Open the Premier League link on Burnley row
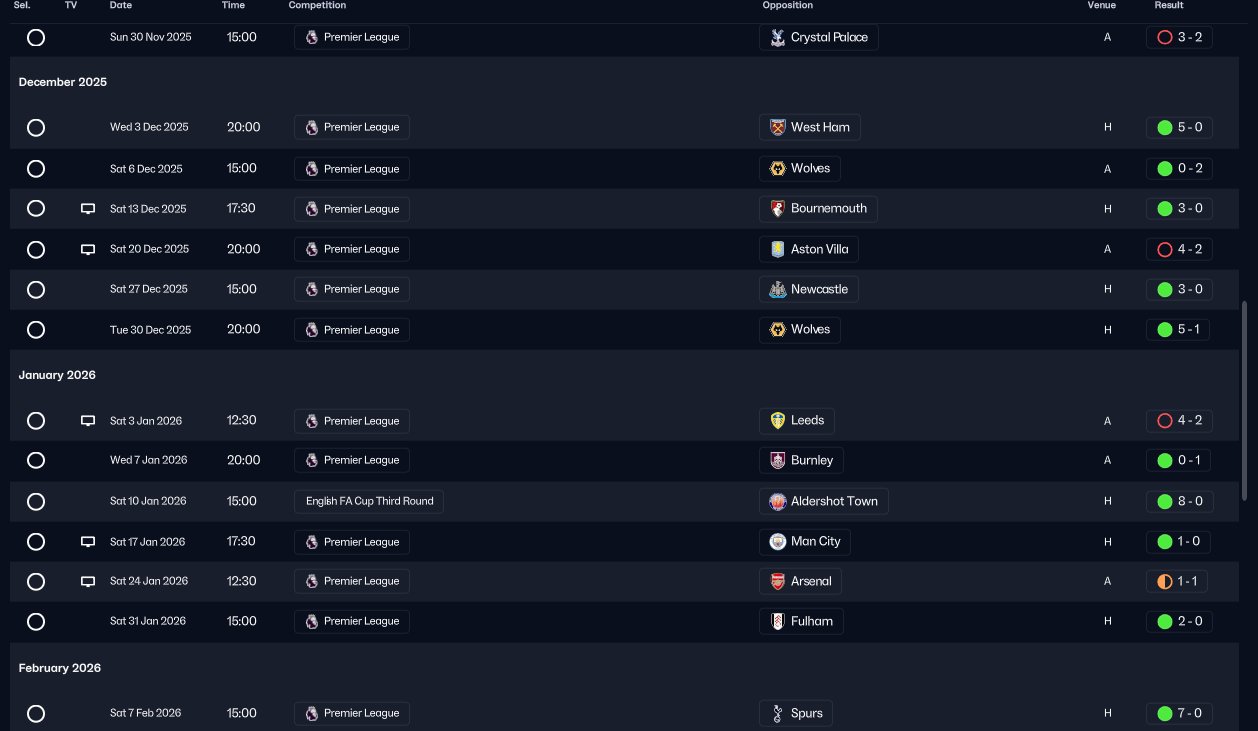The width and height of the screenshot is (1258, 731). click(352, 460)
